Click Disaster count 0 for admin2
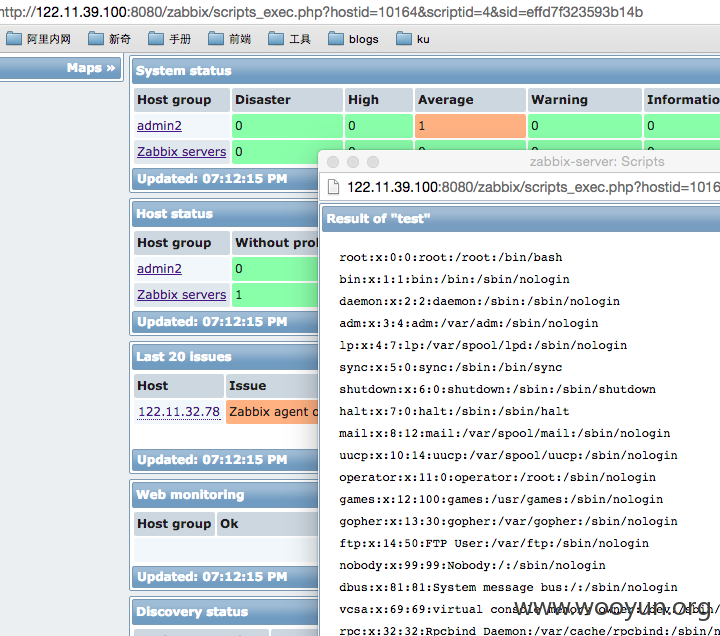720x636 pixels. click(x=287, y=126)
